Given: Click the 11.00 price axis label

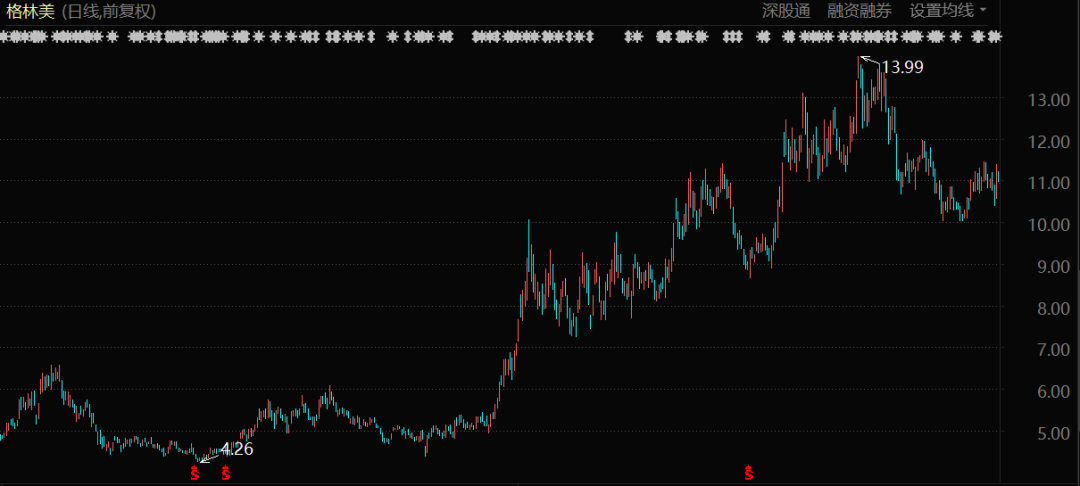Looking at the screenshot, I should click(x=1048, y=183).
